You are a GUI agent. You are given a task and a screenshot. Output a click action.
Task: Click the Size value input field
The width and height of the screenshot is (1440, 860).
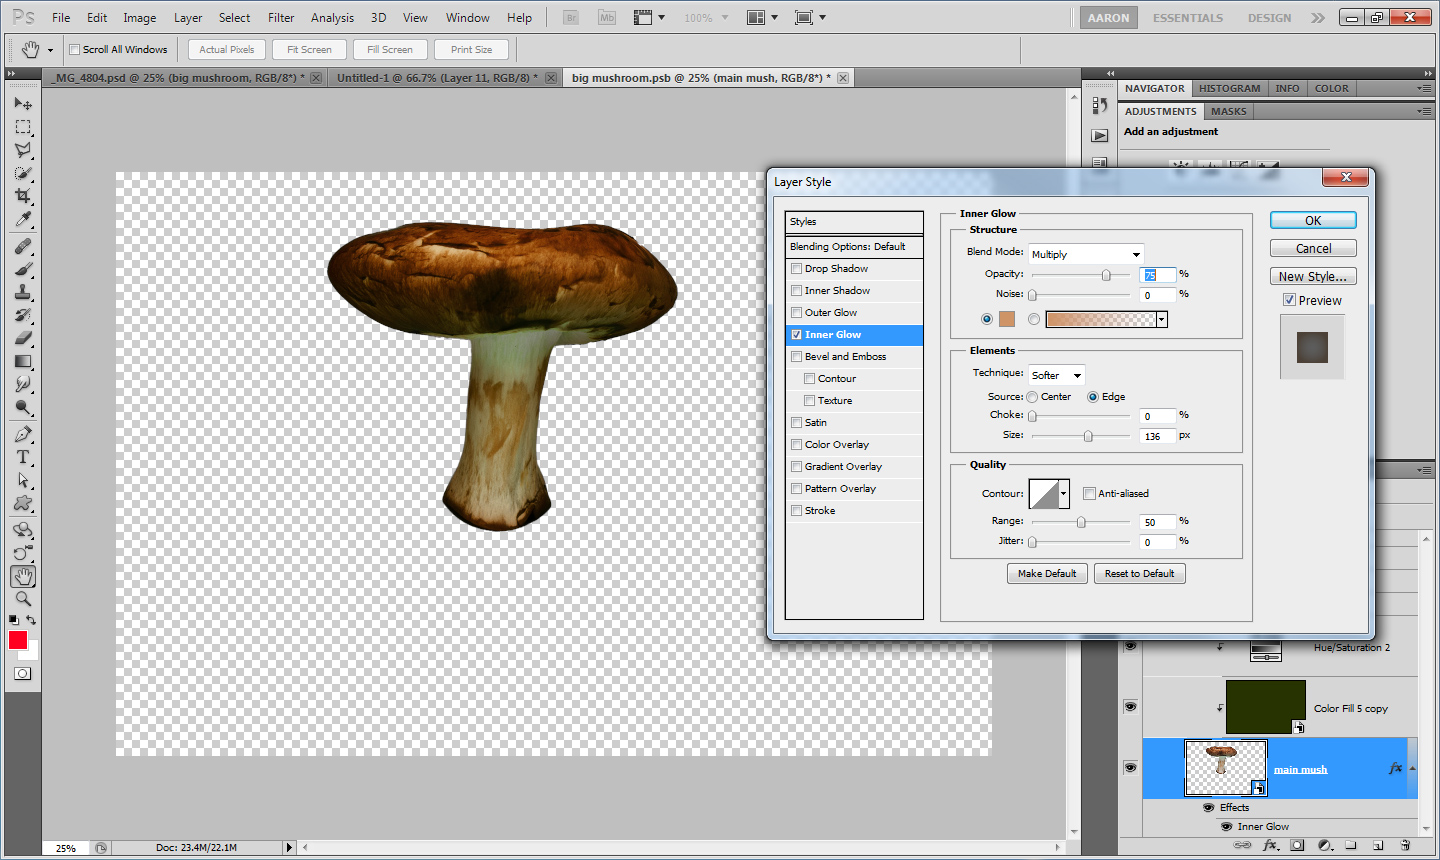coord(1156,436)
